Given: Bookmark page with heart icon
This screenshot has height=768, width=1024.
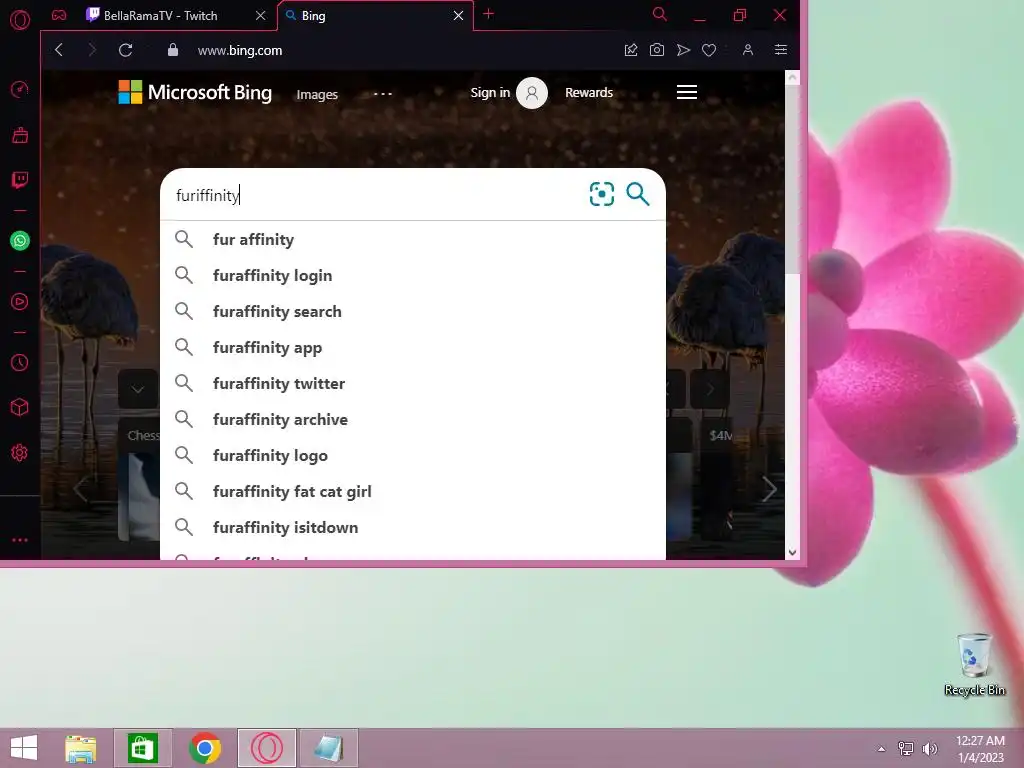Looking at the screenshot, I should coord(709,50).
